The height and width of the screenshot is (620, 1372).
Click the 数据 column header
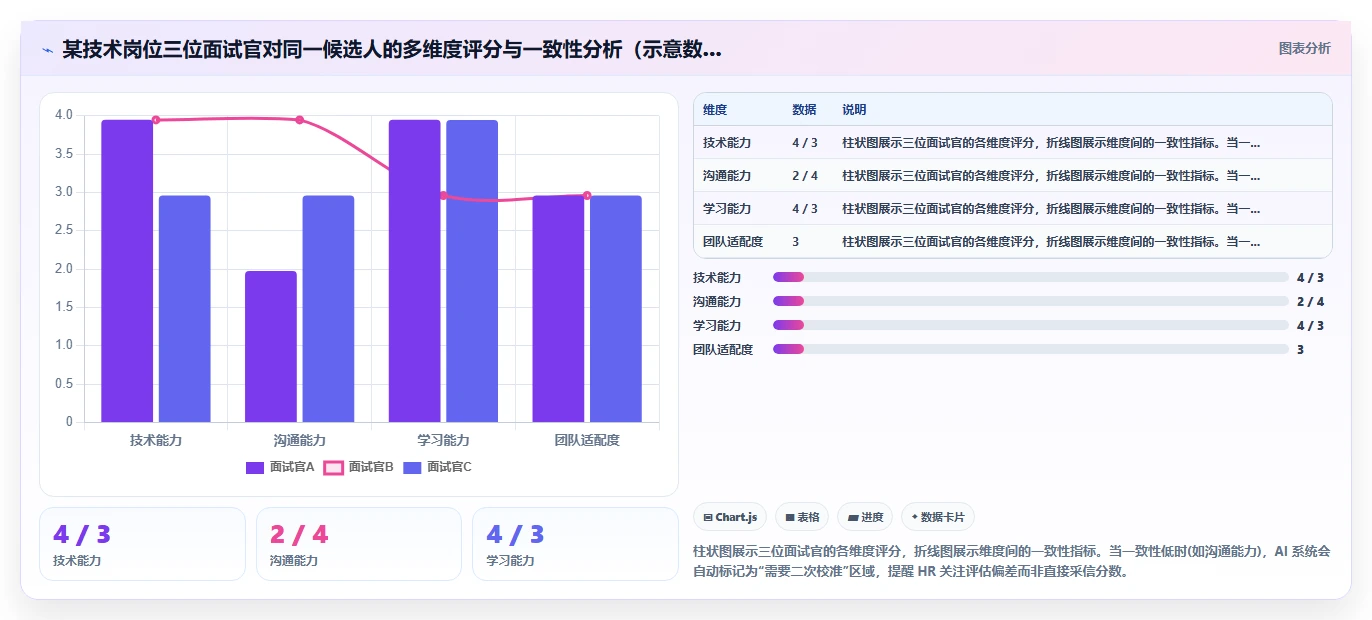coord(804,109)
